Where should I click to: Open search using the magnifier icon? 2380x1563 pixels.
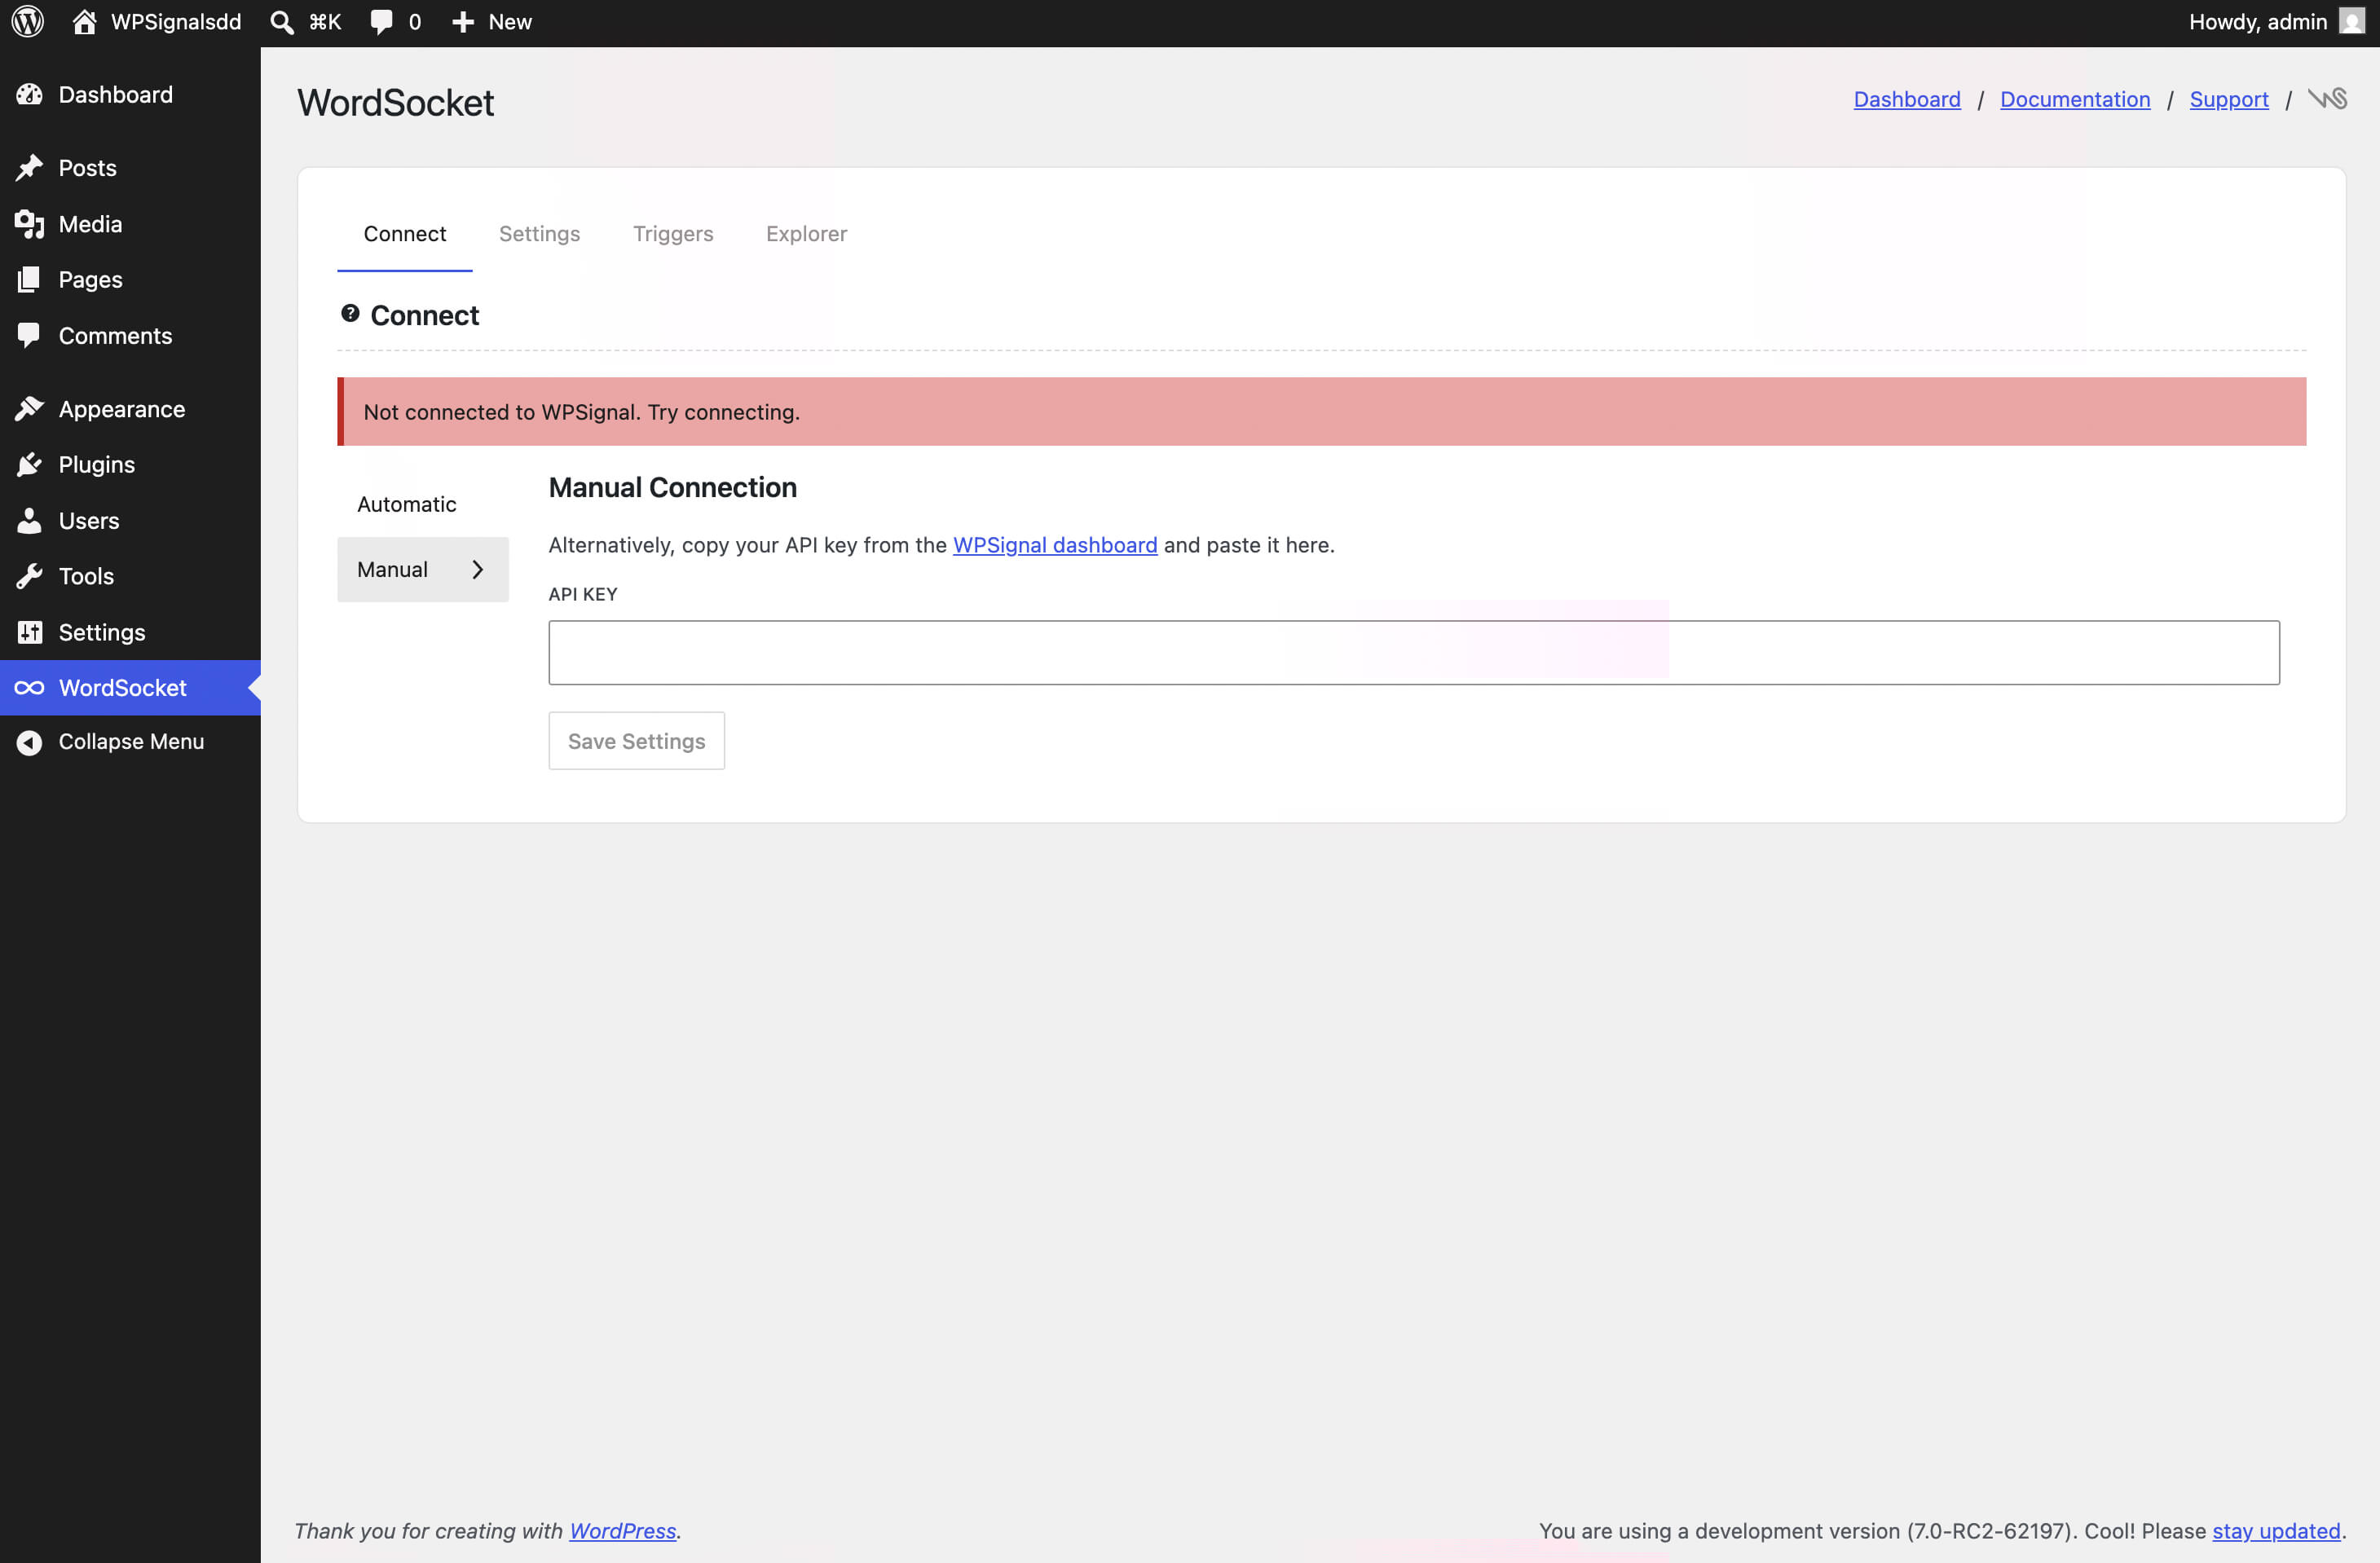pos(280,21)
